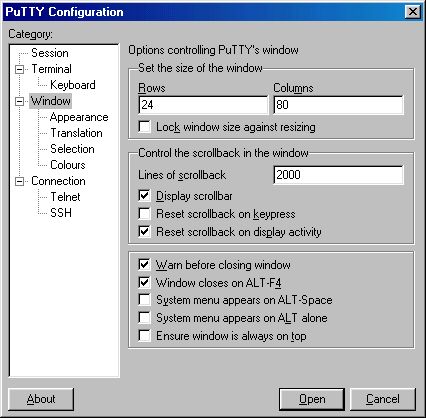
Task: Enable Reset scrollback on keypress
Action: (x=144, y=214)
